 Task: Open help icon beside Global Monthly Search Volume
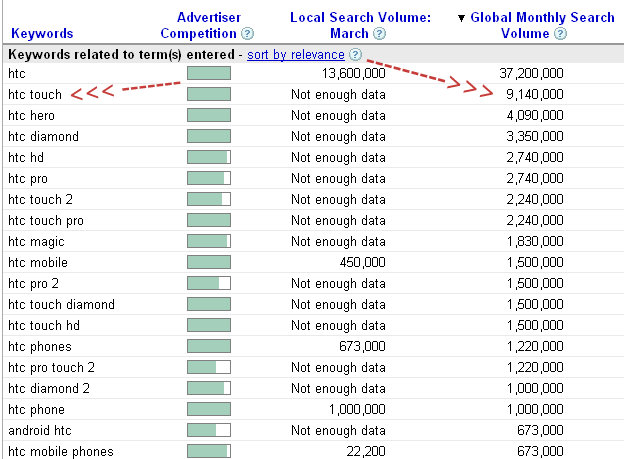560,33
